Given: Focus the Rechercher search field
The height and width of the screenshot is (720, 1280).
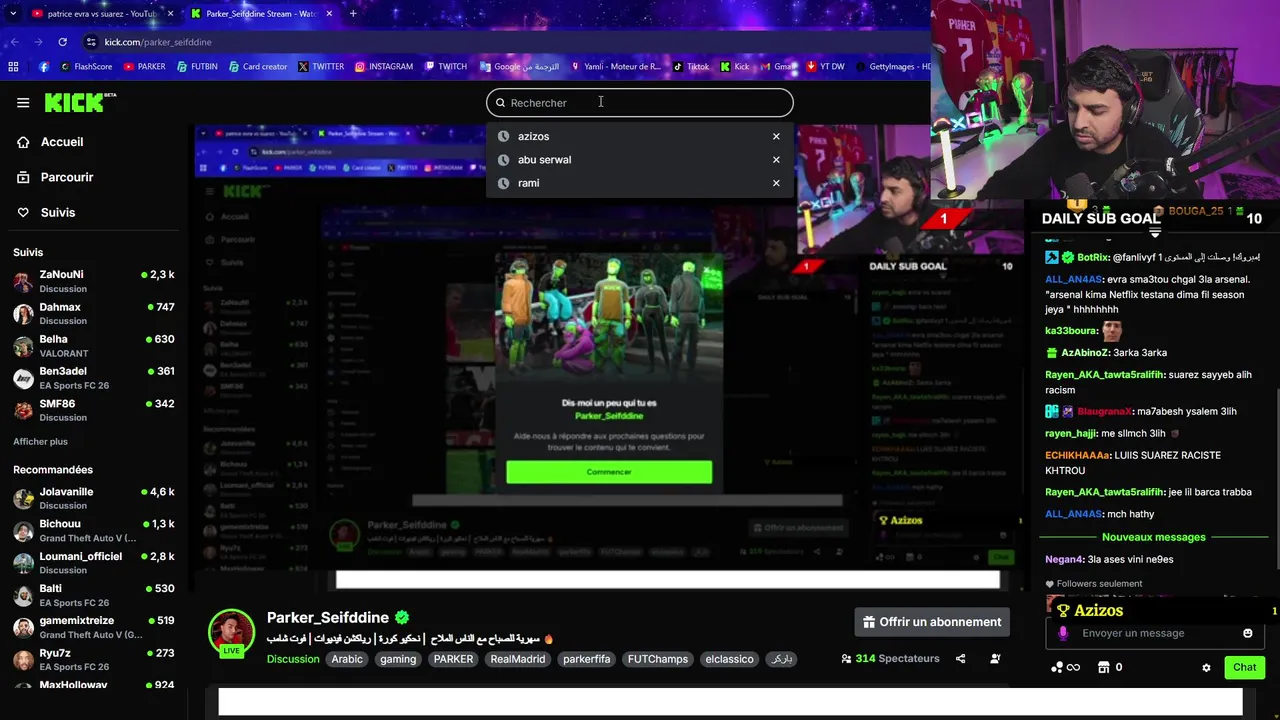Looking at the screenshot, I should click(640, 102).
